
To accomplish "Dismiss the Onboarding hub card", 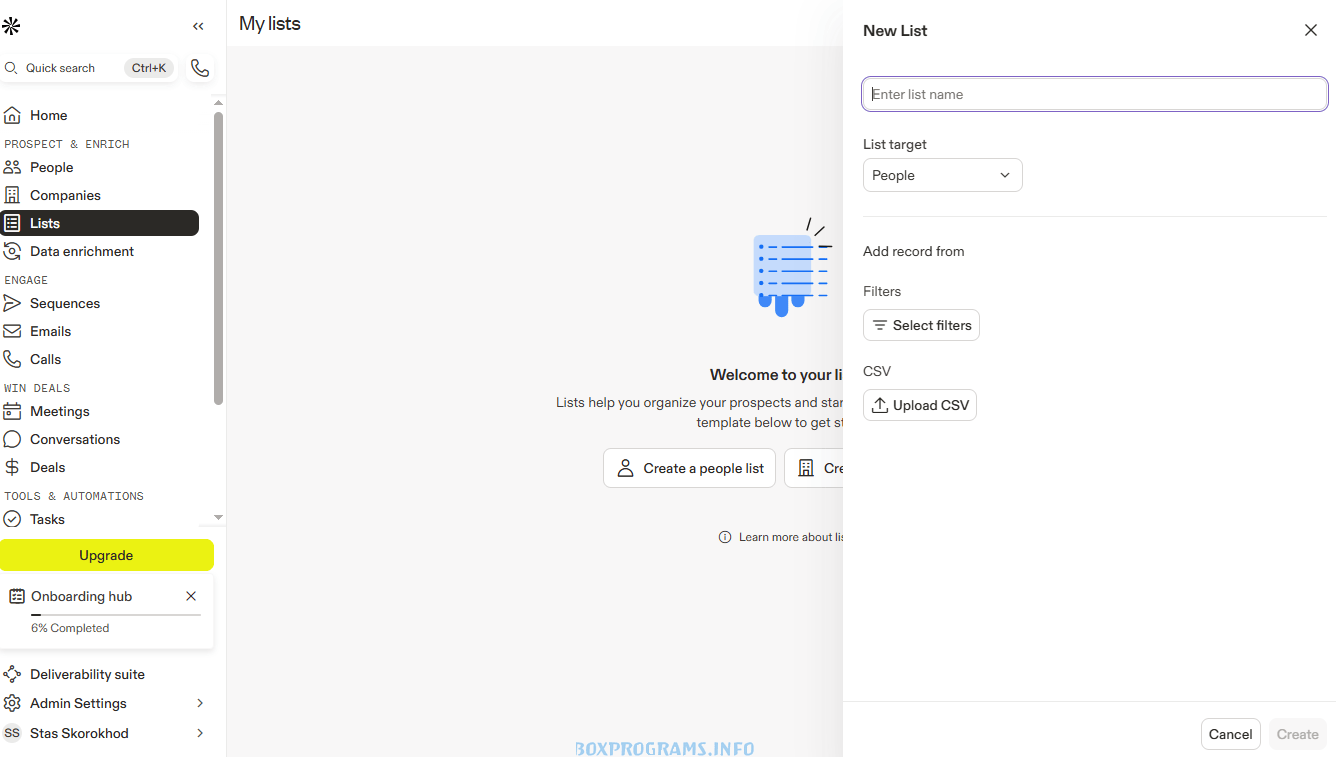I will (191, 596).
